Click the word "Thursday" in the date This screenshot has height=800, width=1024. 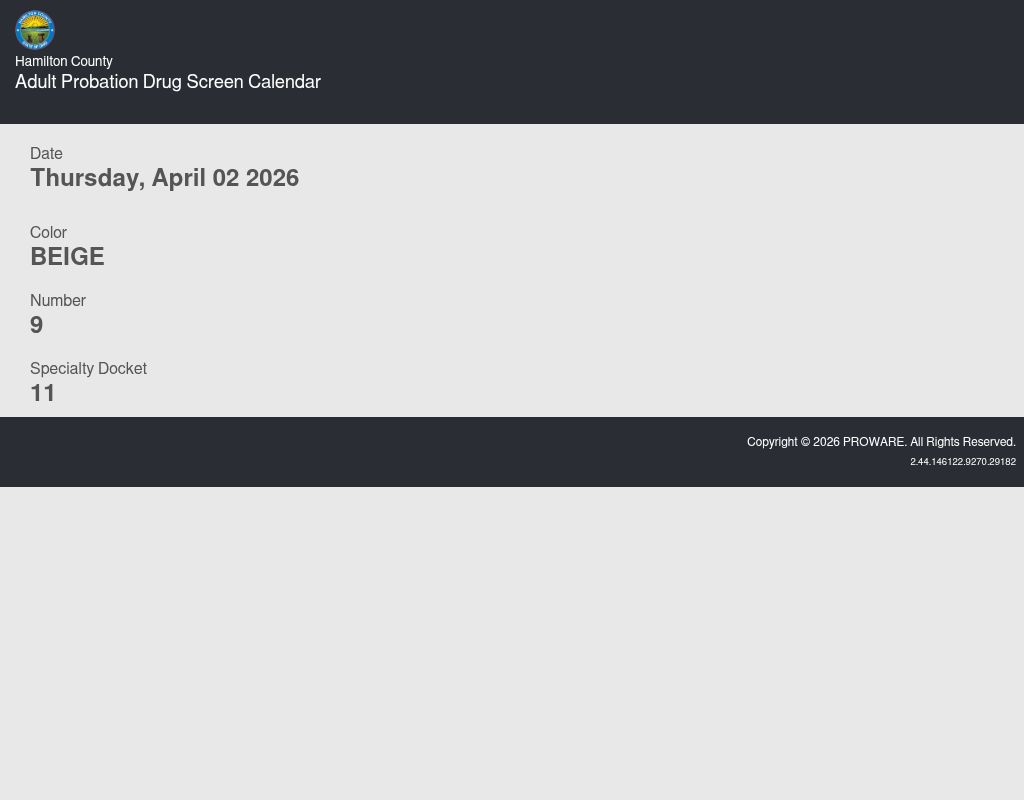[85, 178]
